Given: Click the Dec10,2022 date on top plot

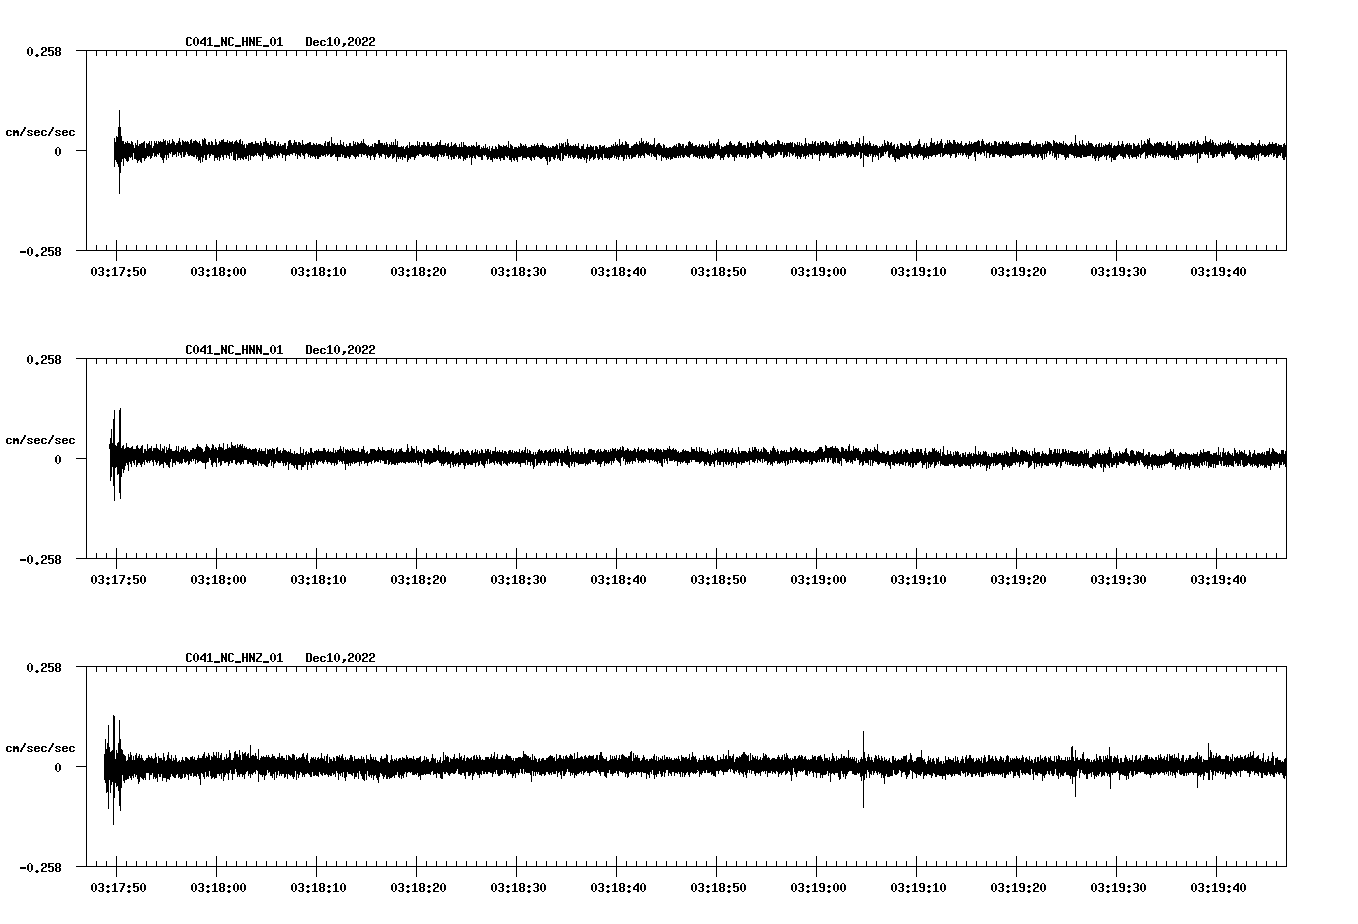Looking at the screenshot, I should (x=341, y=43).
